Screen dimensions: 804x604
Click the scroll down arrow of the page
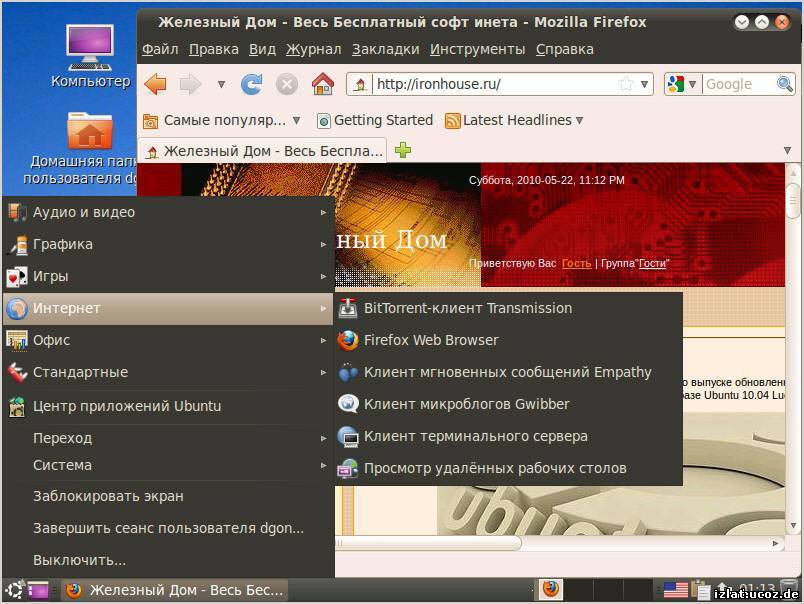tap(793, 526)
